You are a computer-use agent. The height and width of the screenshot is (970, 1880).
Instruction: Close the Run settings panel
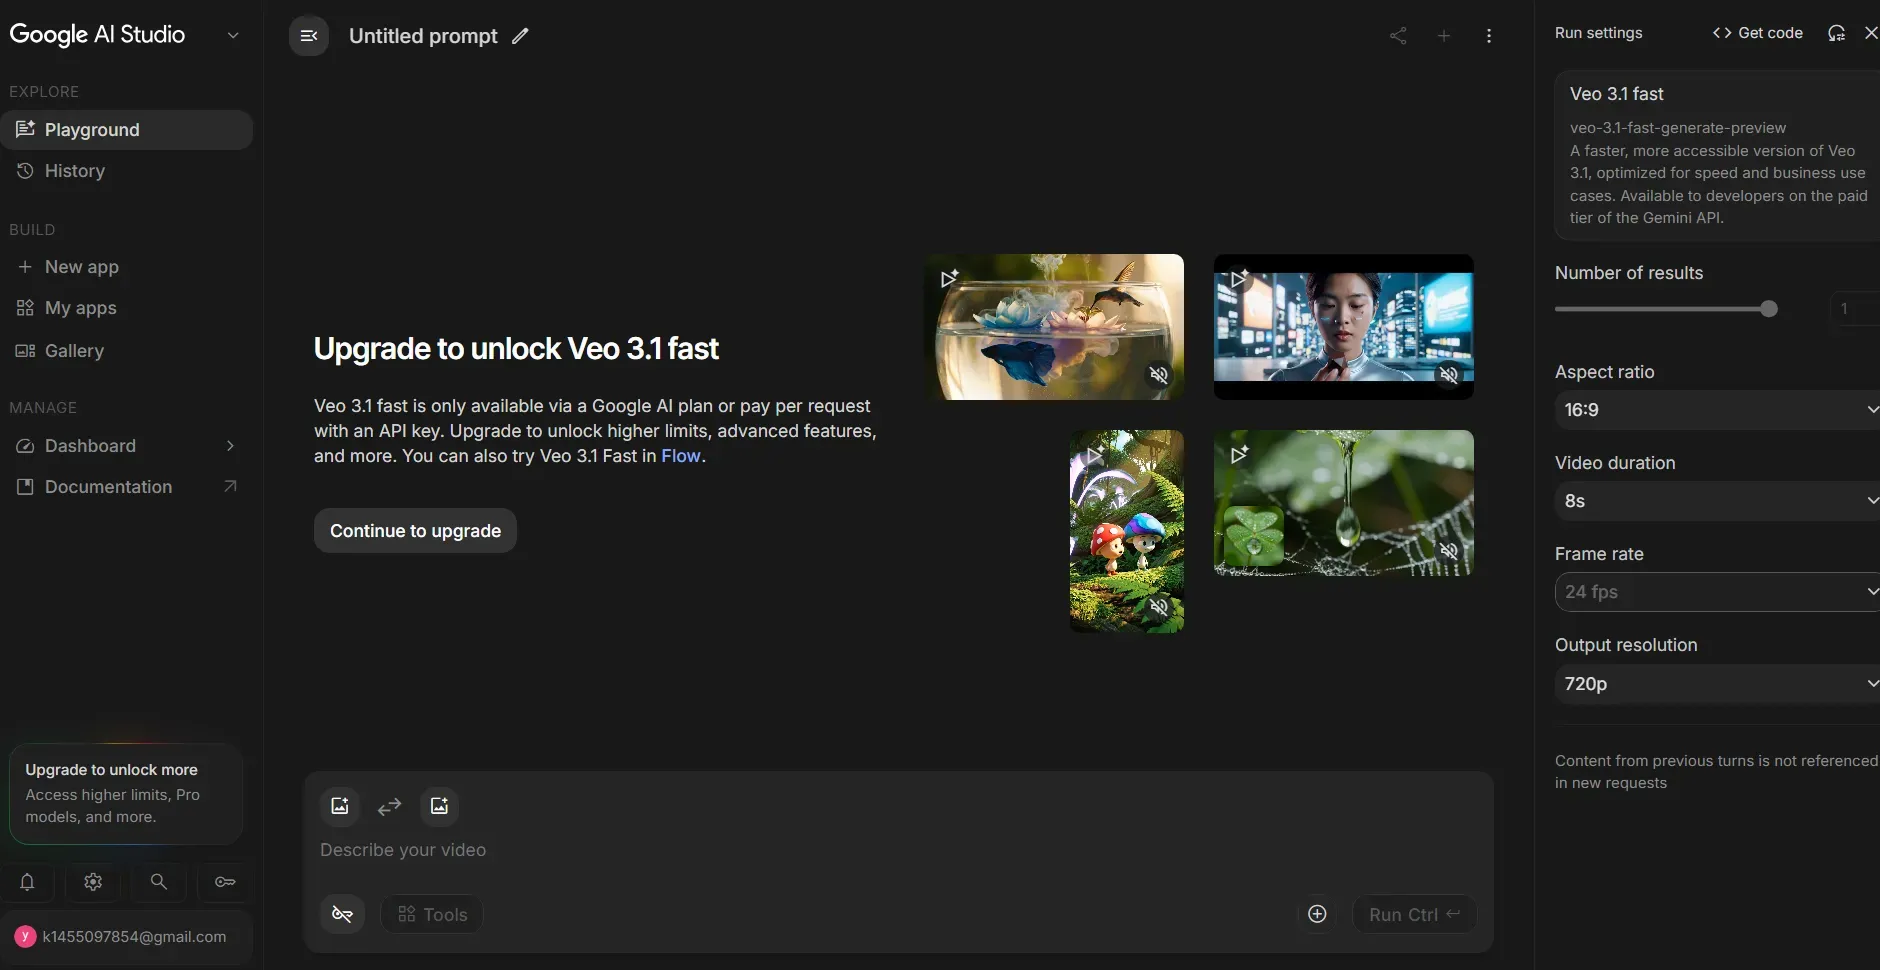(1871, 33)
